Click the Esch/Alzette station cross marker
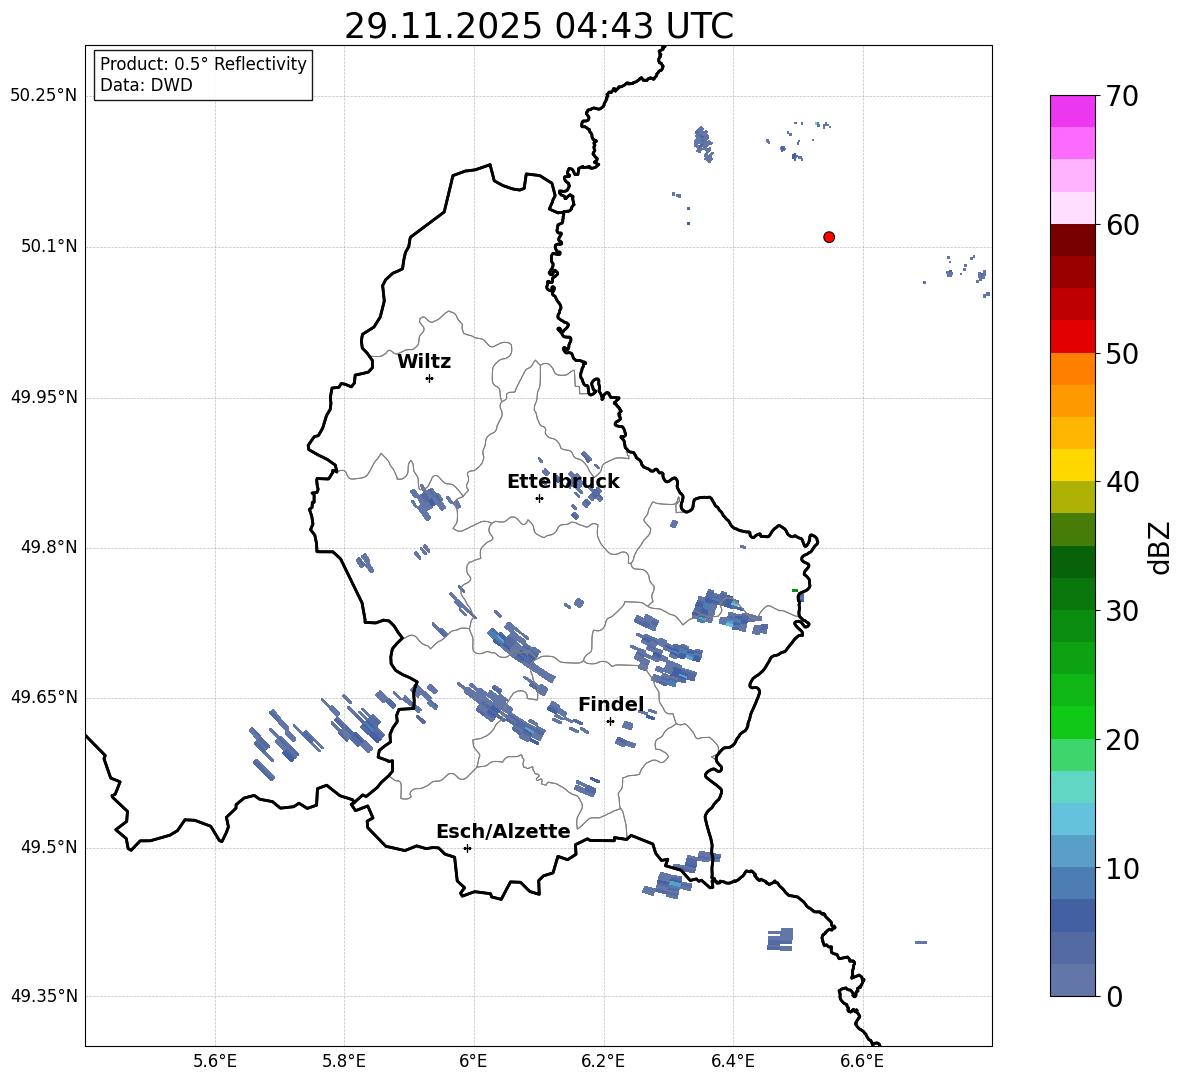Image resolution: width=1184 pixels, height=1081 pixels. [467, 848]
